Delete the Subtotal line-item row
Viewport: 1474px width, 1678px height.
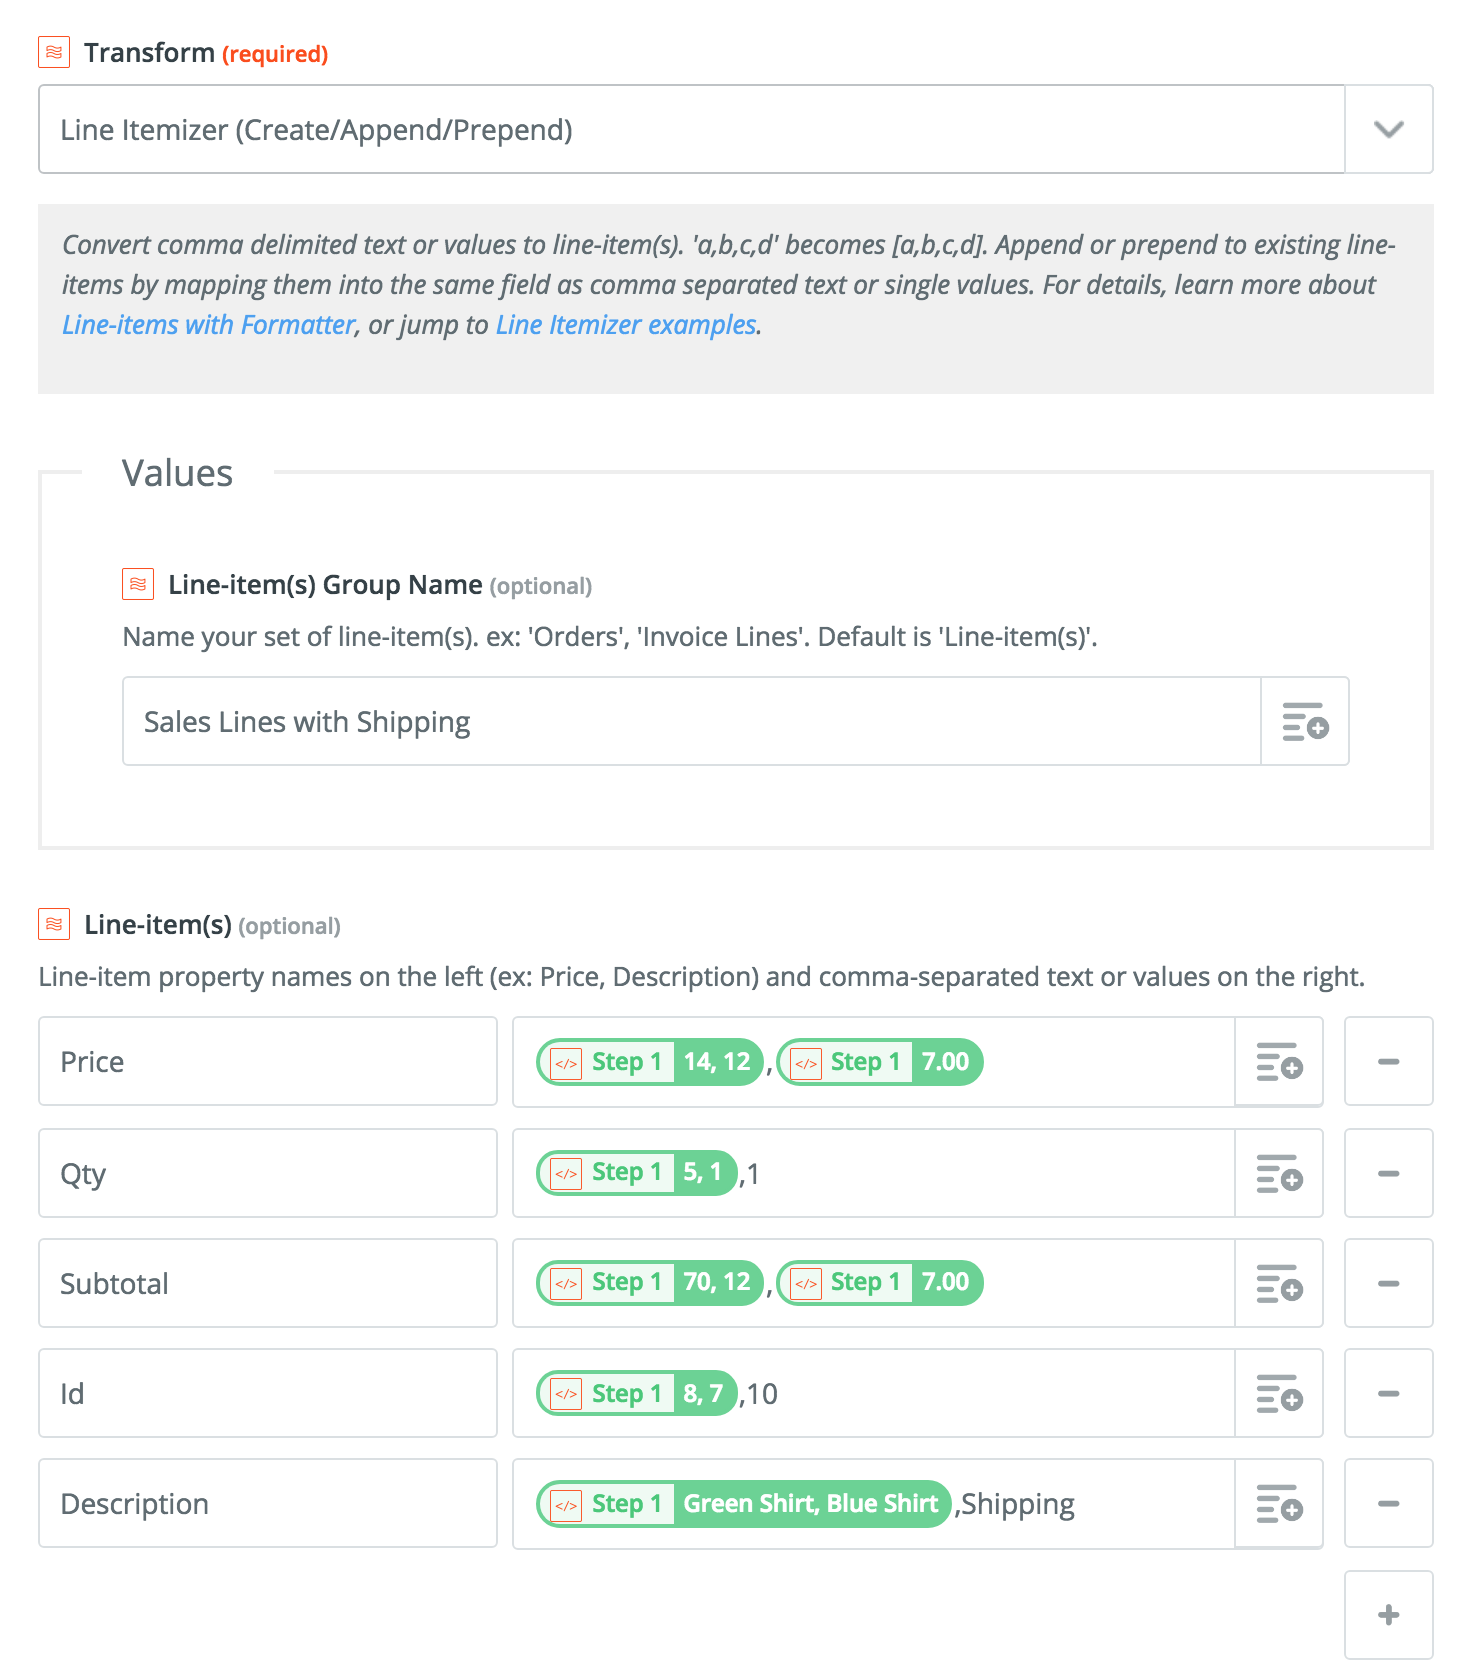pos(1388,1283)
